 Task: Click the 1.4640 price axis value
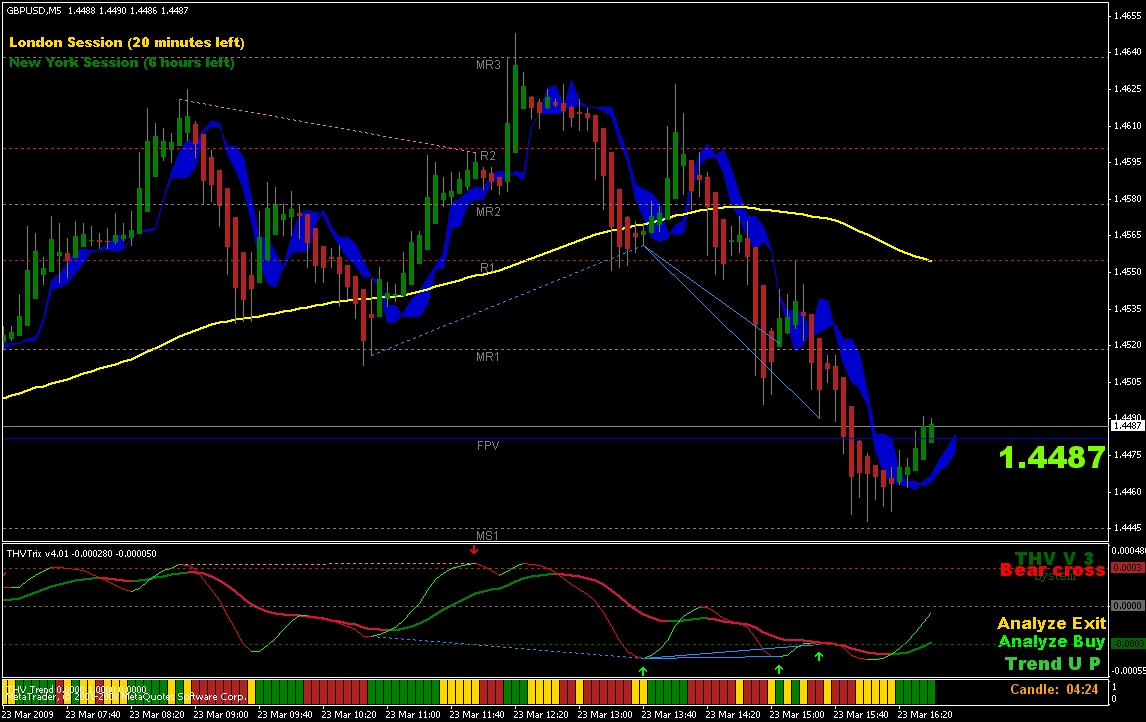[x=1128, y=52]
